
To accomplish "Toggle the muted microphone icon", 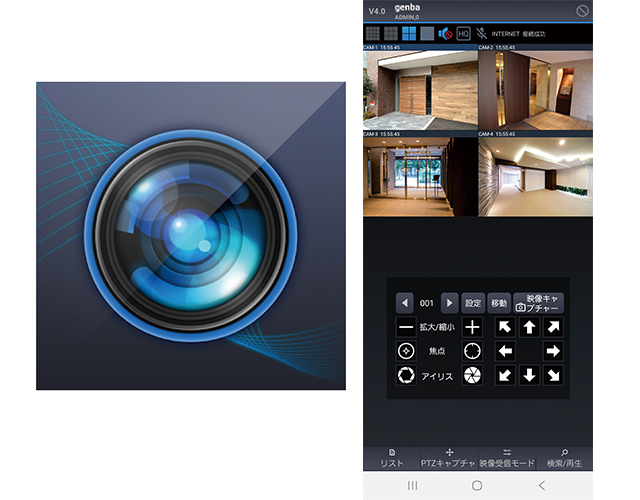I will click(482, 33).
